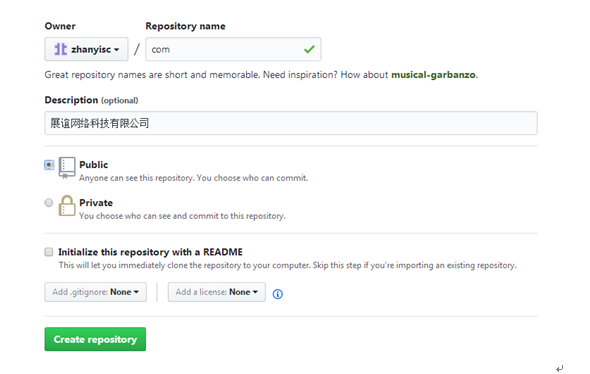
Task: Click the return arrow symbol at bottom right
Action: 560,368
